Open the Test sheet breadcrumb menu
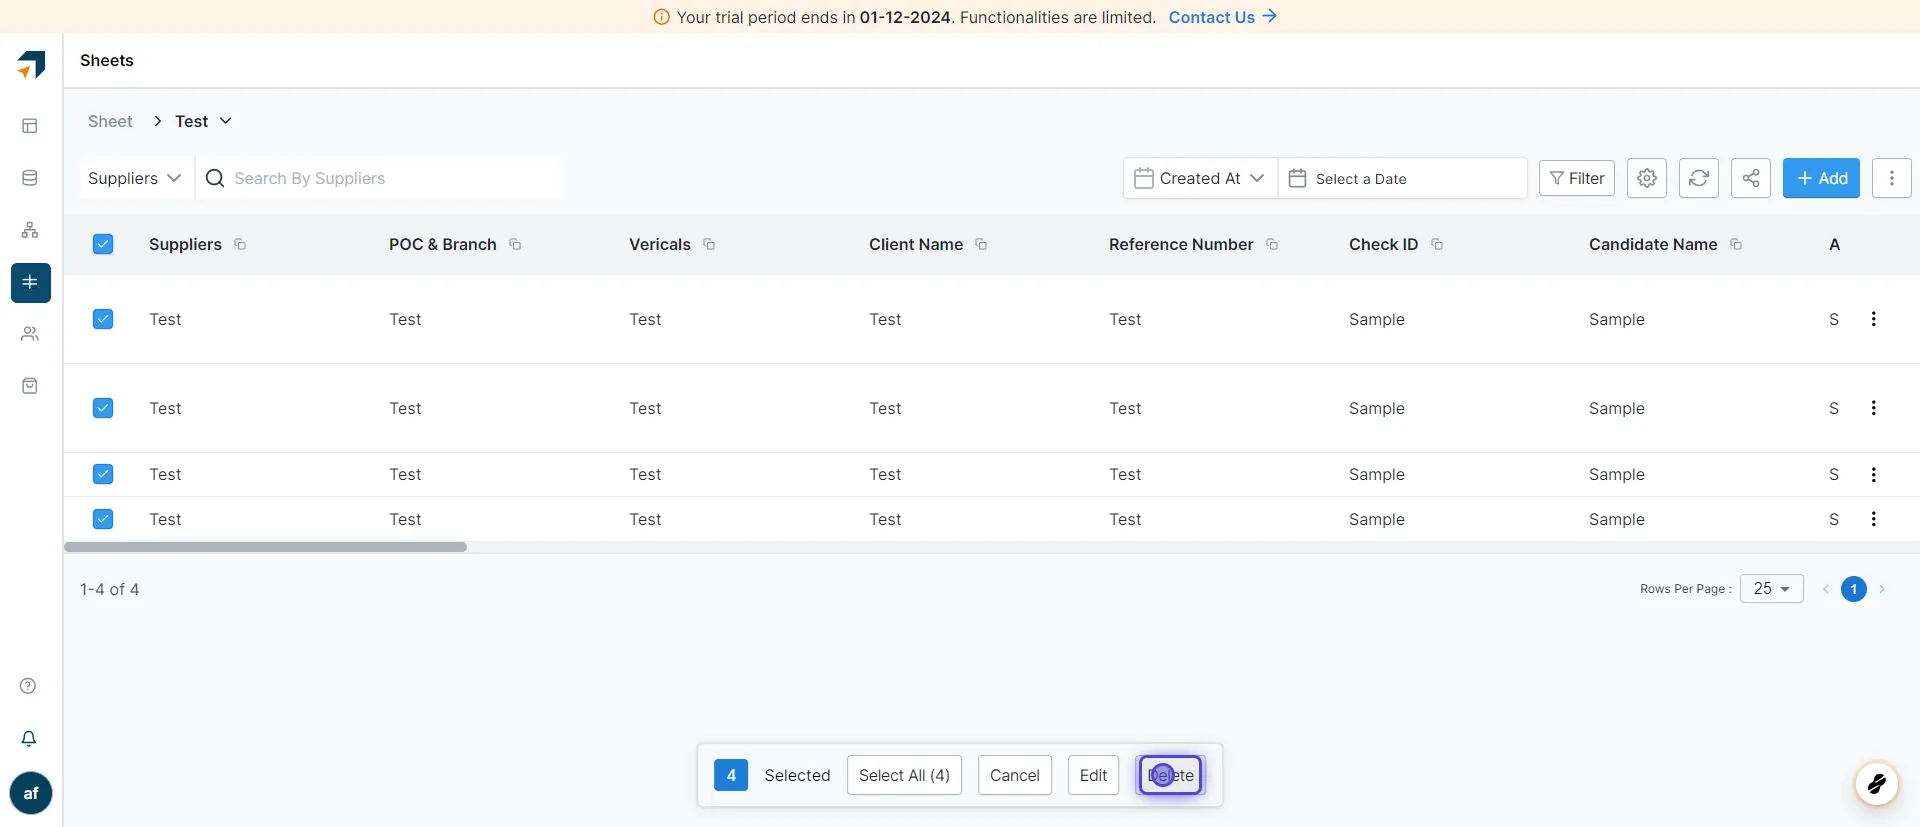Viewport: 1920px width, 827px height. point(203,121)
